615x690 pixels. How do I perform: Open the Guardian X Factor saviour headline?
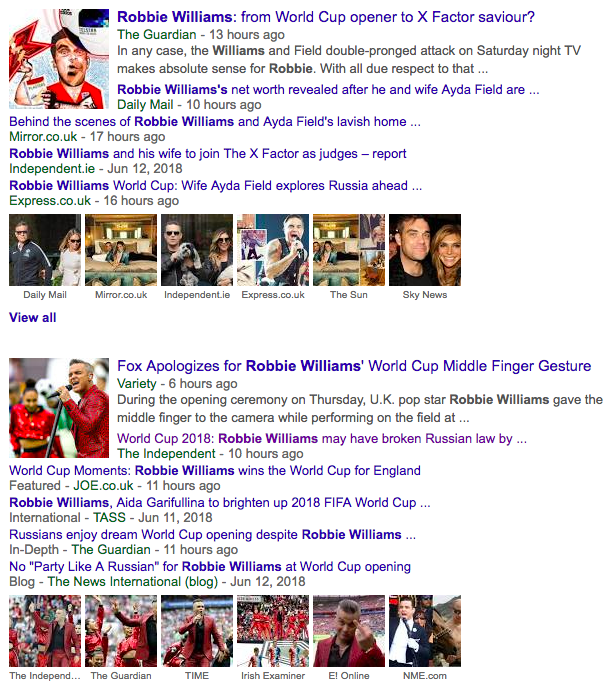click(x=326, y=17)
